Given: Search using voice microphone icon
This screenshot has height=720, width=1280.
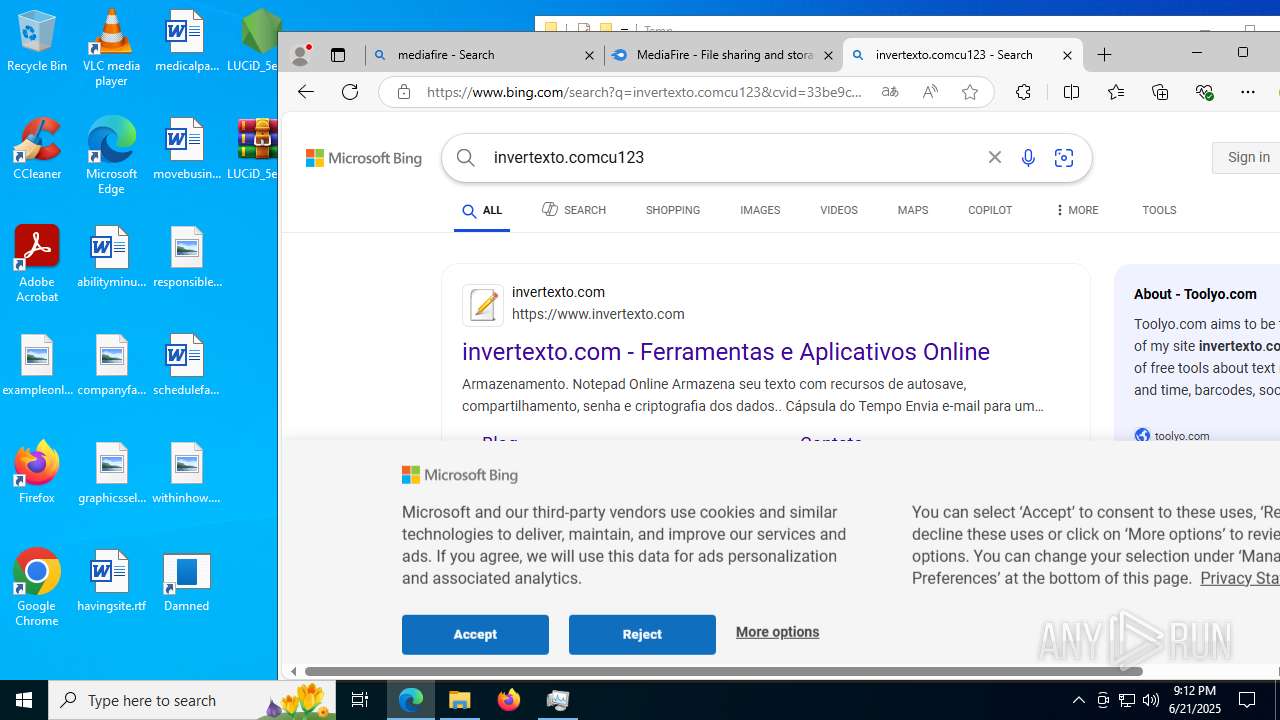Looking at the screenshot, I should (x=1028, y=158).
